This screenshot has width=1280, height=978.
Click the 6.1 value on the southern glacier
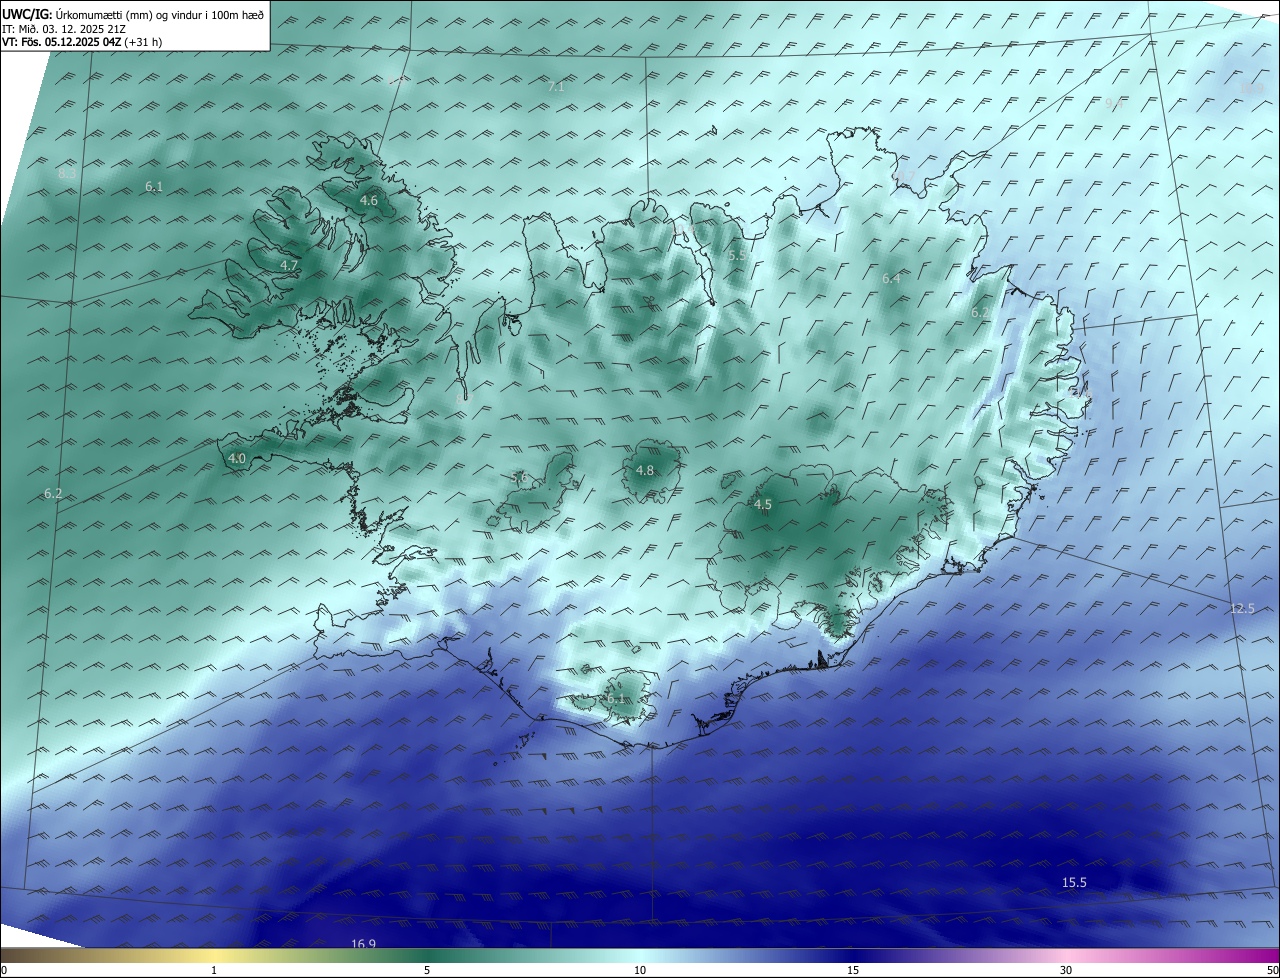[615, 699]
